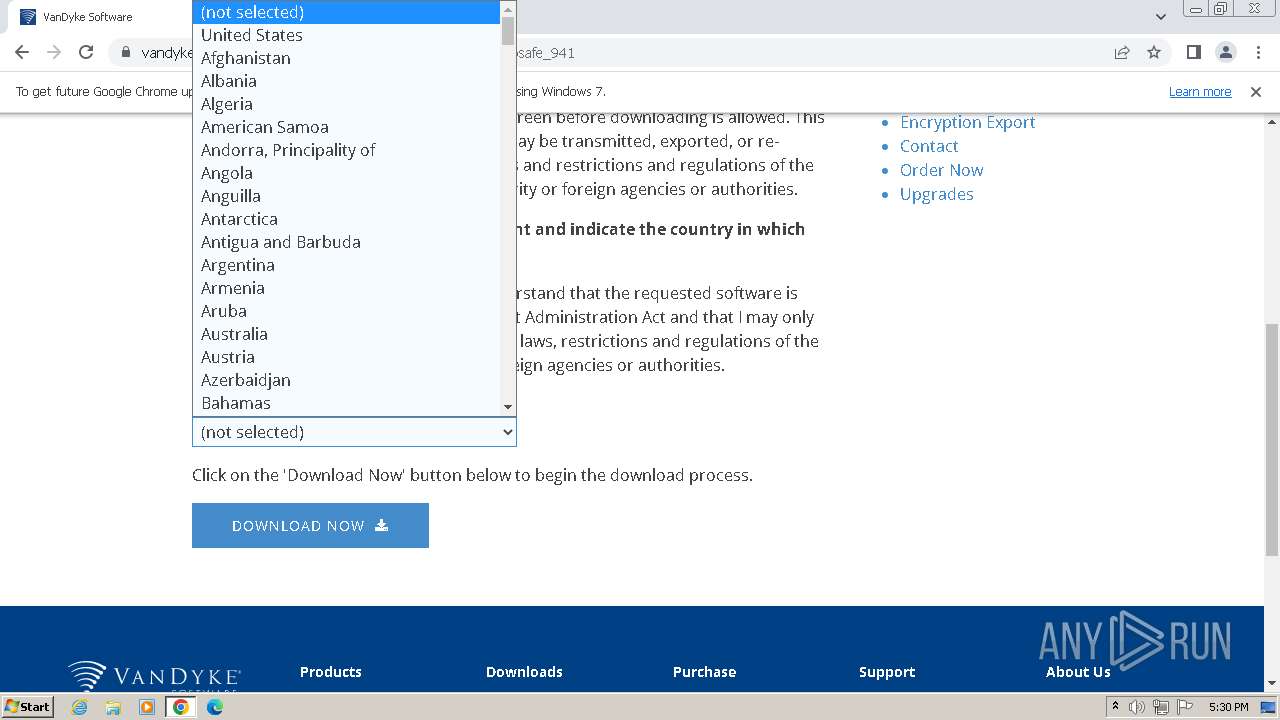
Task: Click the Support footer heading
Action: point(887,672)
